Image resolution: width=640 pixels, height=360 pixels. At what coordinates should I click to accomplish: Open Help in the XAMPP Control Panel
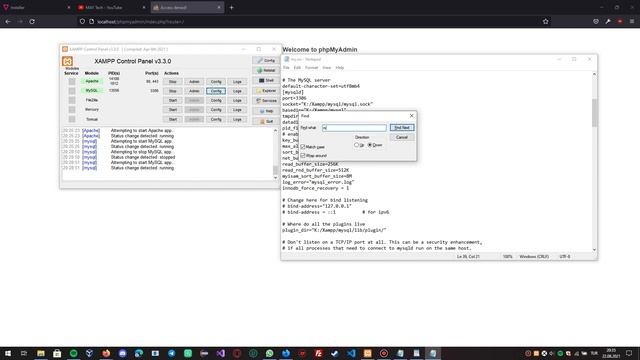pos(266,111)
